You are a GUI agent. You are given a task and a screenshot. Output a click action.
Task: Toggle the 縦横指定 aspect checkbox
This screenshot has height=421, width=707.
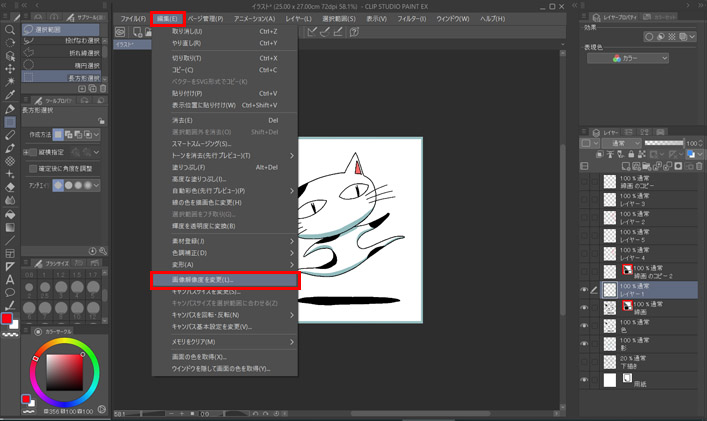click(32, 152)
